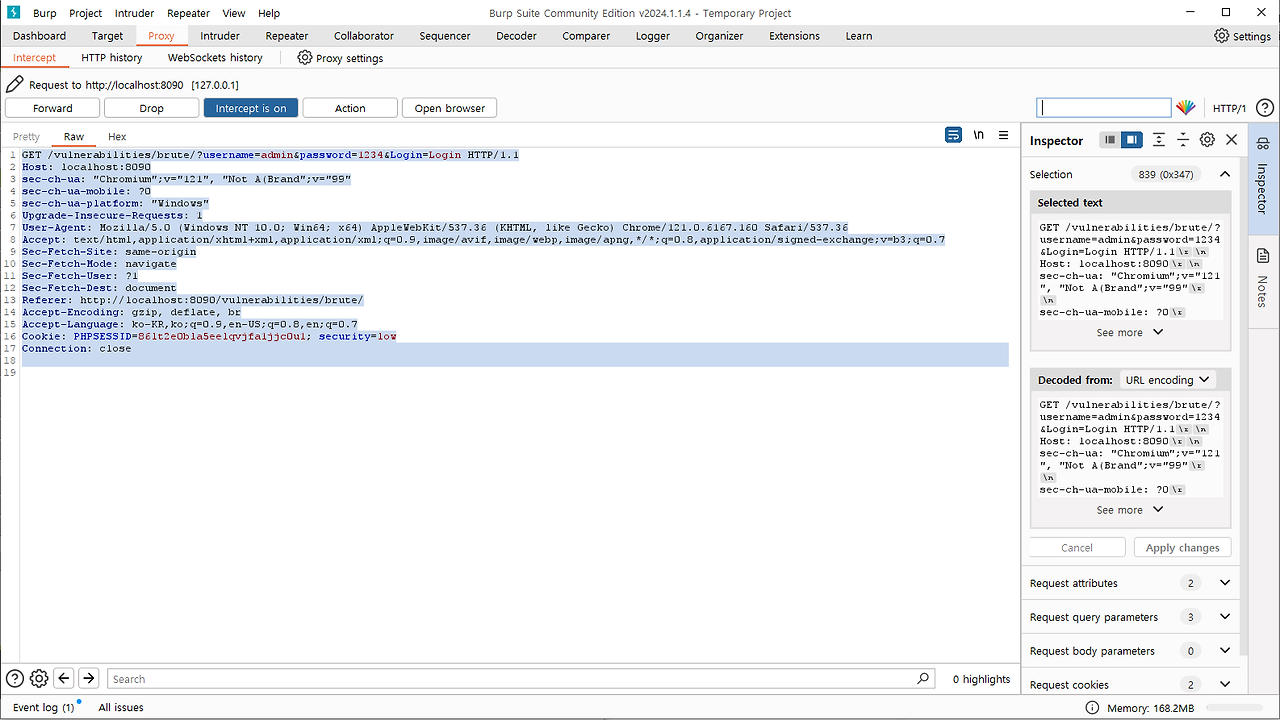Viewport: 1280px width, 720px height.
Task: Focus the top-right comment text field
Action: 1104,108
